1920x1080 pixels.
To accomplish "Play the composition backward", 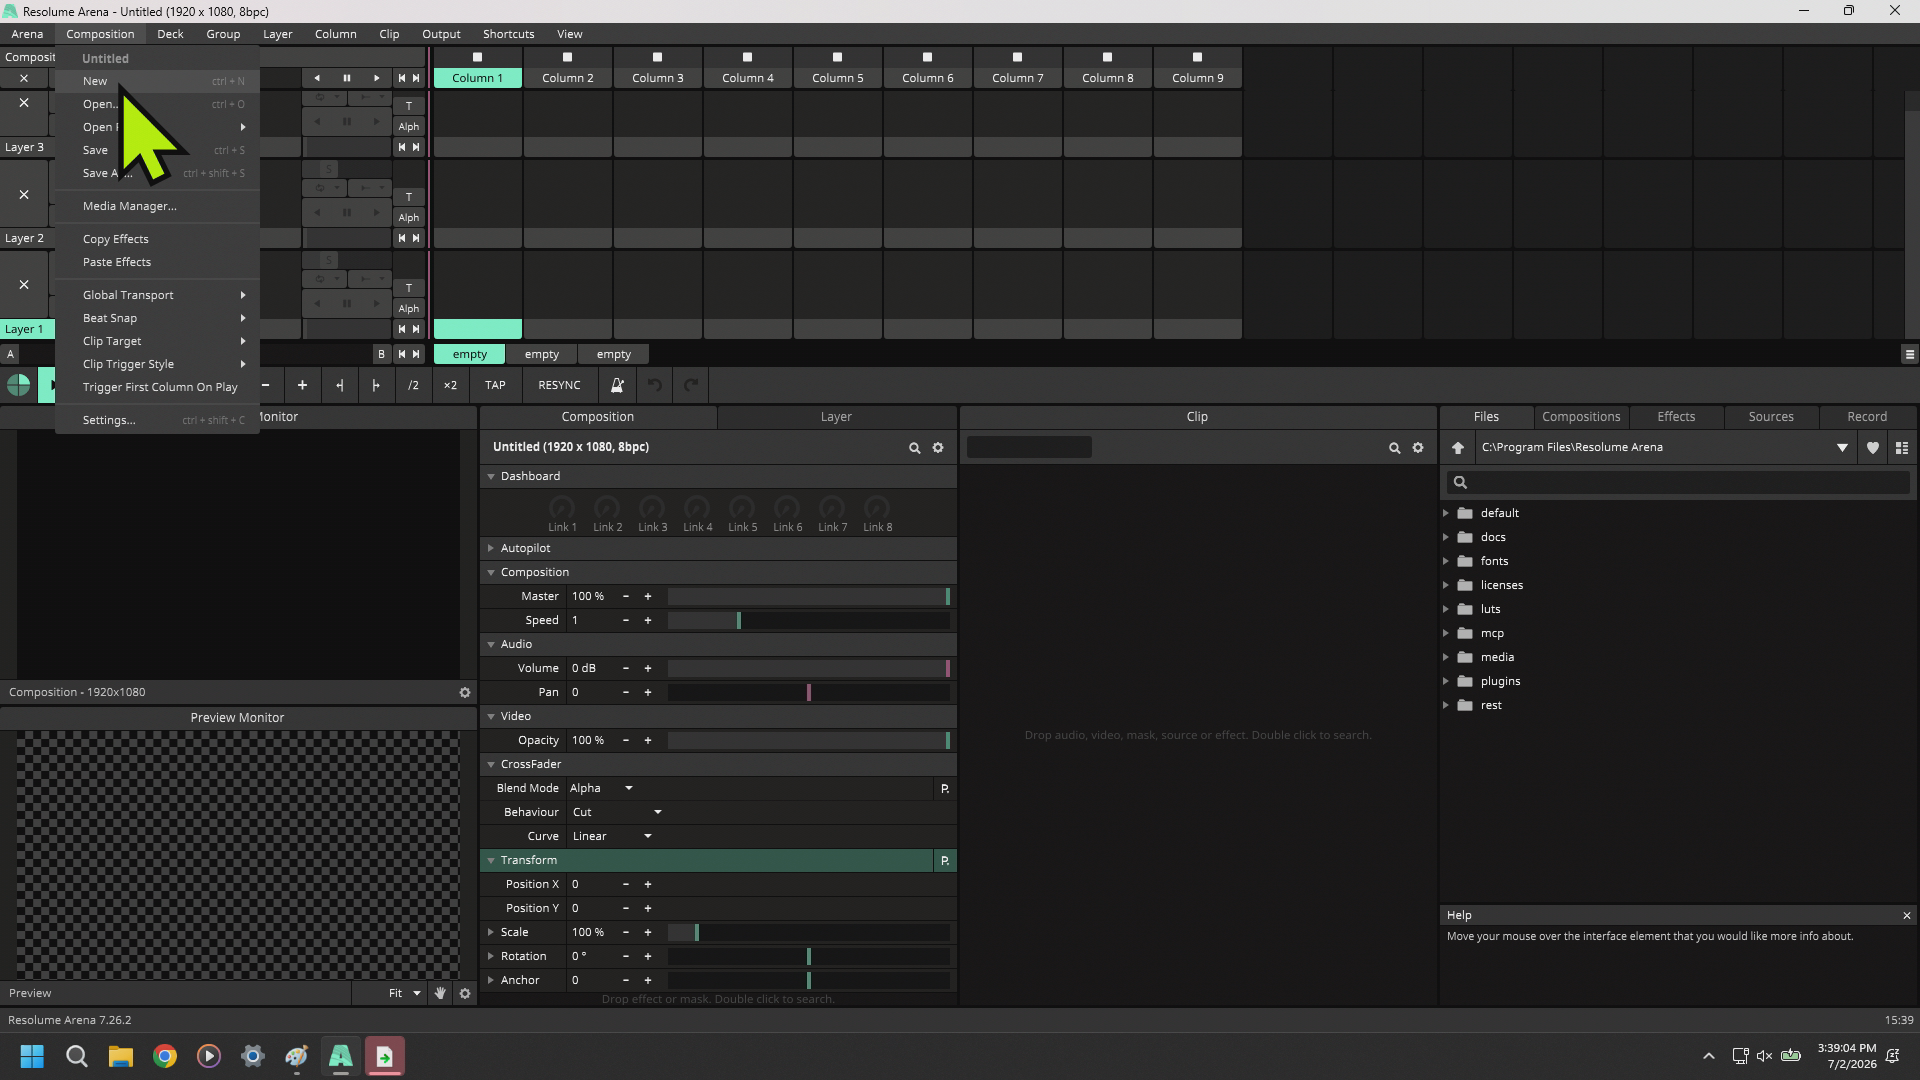I will pyautogui.click(x=317, y=78).
